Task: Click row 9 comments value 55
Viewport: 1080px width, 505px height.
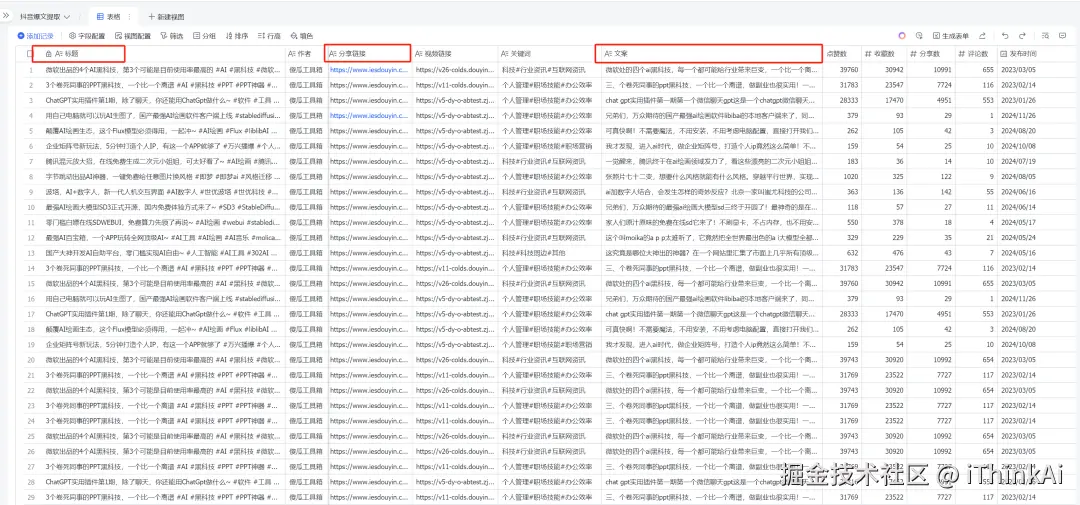Action: pos(988,191)
